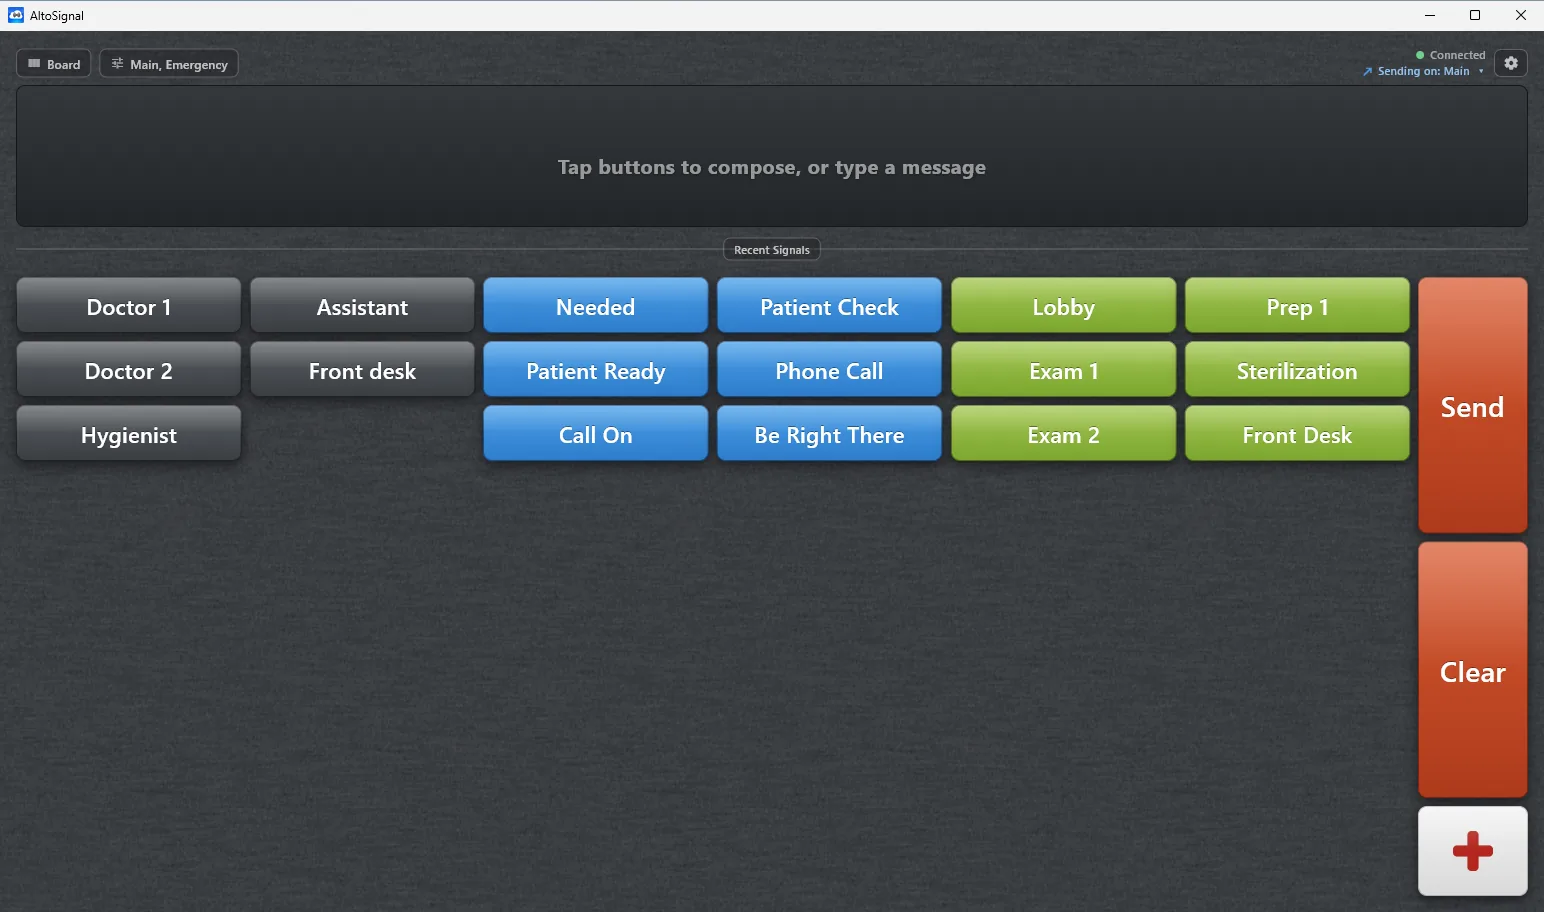Select the Assistant button
This screenshot has height=912, width=1544.
362,306
